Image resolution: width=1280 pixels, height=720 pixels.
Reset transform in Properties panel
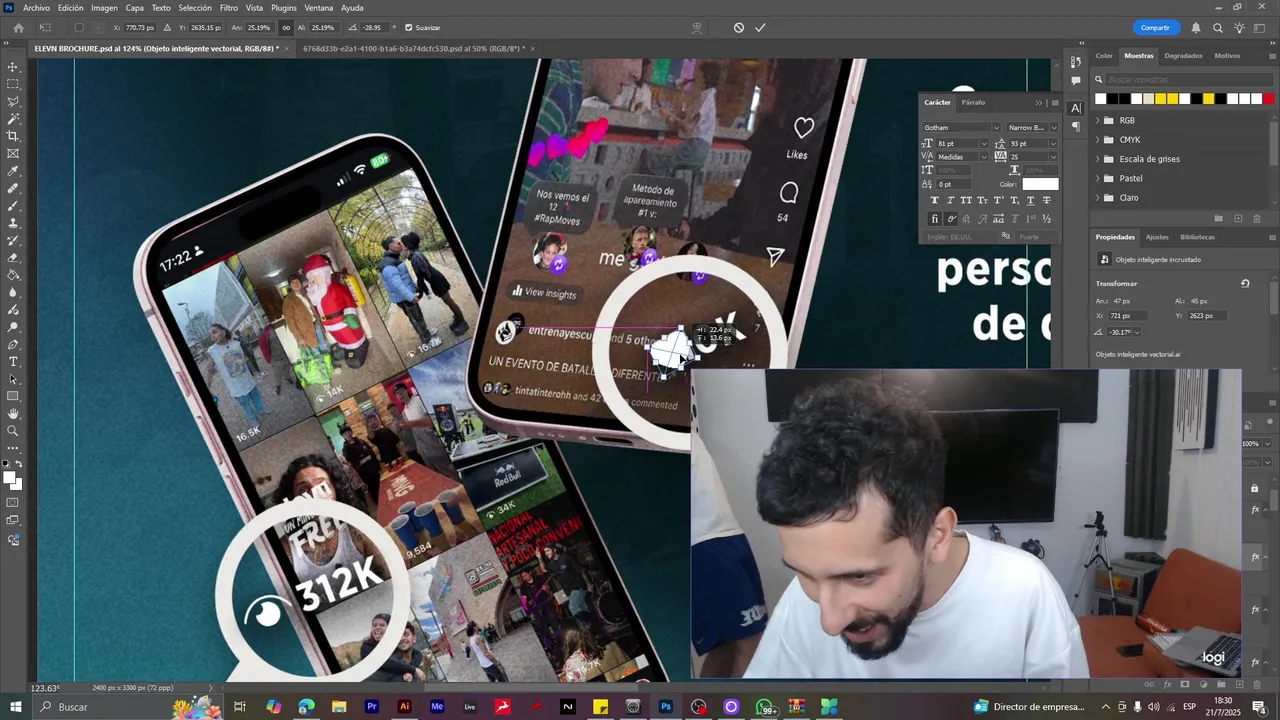(x=1245, y=283)
